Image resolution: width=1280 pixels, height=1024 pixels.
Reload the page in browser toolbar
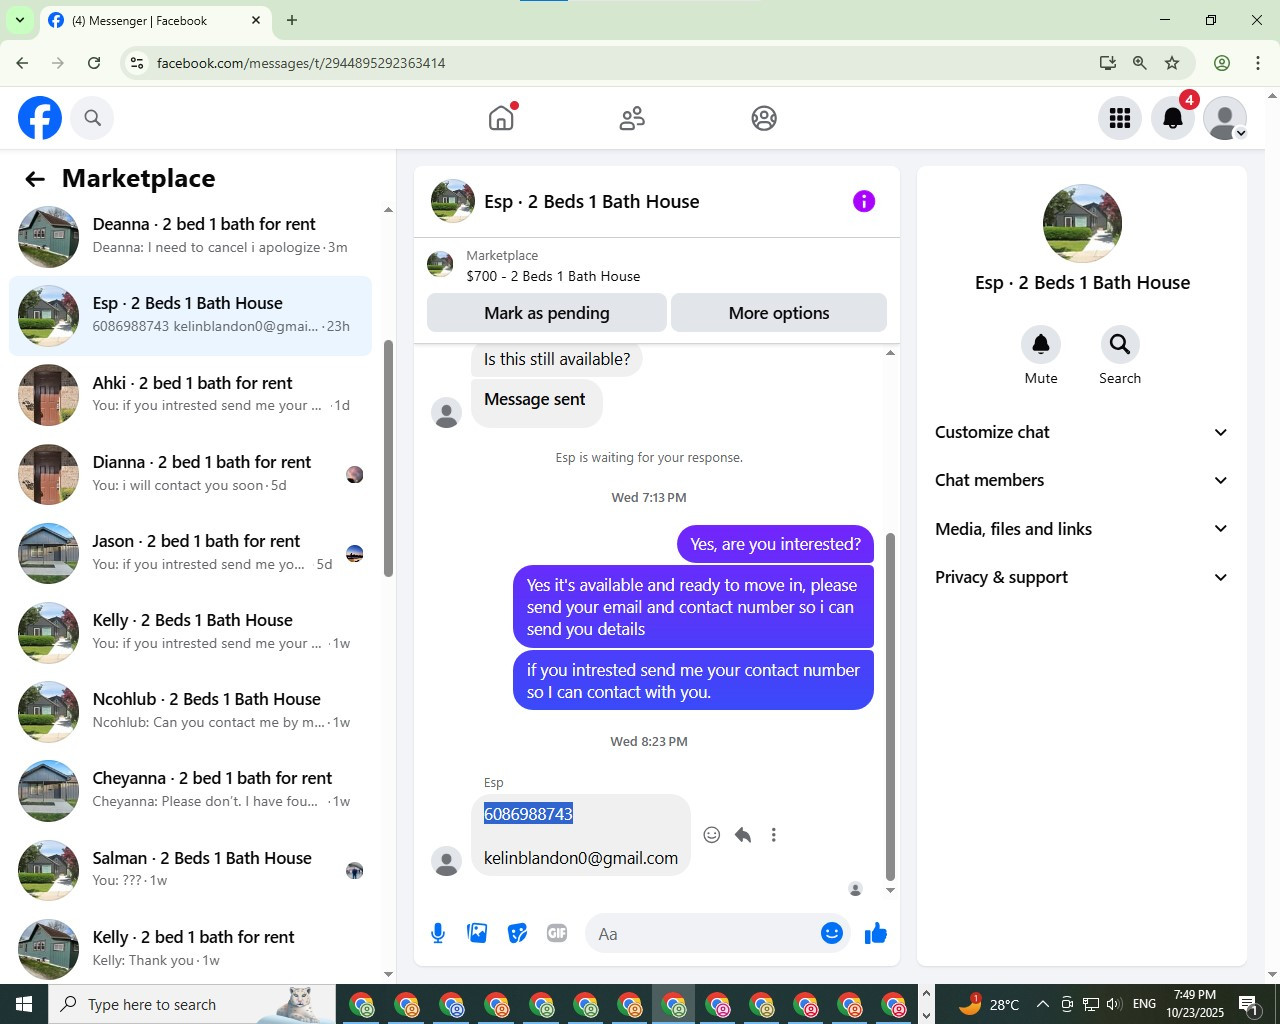click(x=94, y=63)
